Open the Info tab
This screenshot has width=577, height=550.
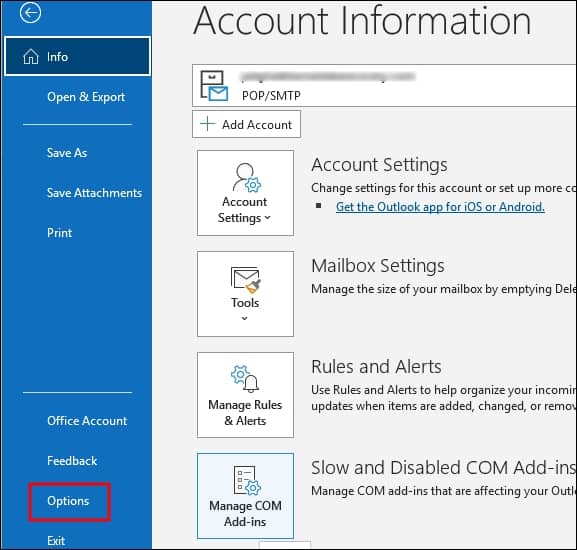(77, 56)
